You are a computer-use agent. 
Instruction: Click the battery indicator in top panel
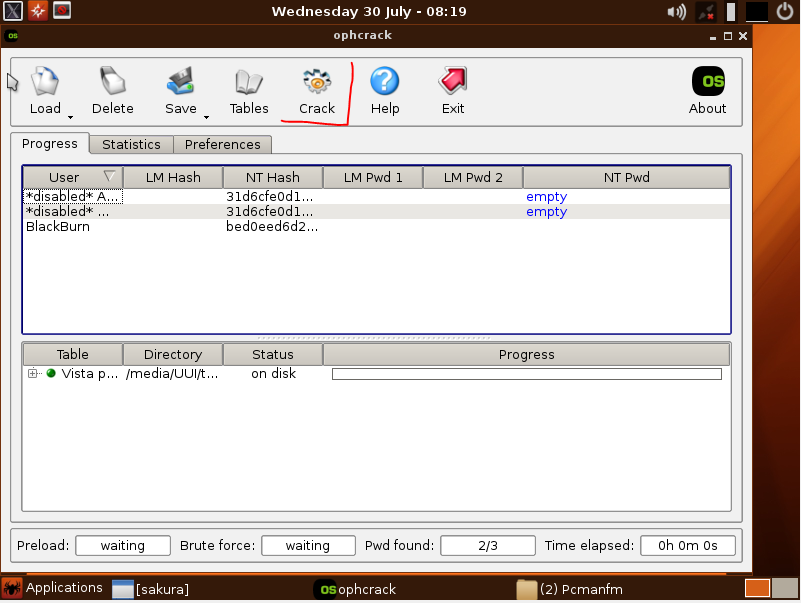coord(731,12)
